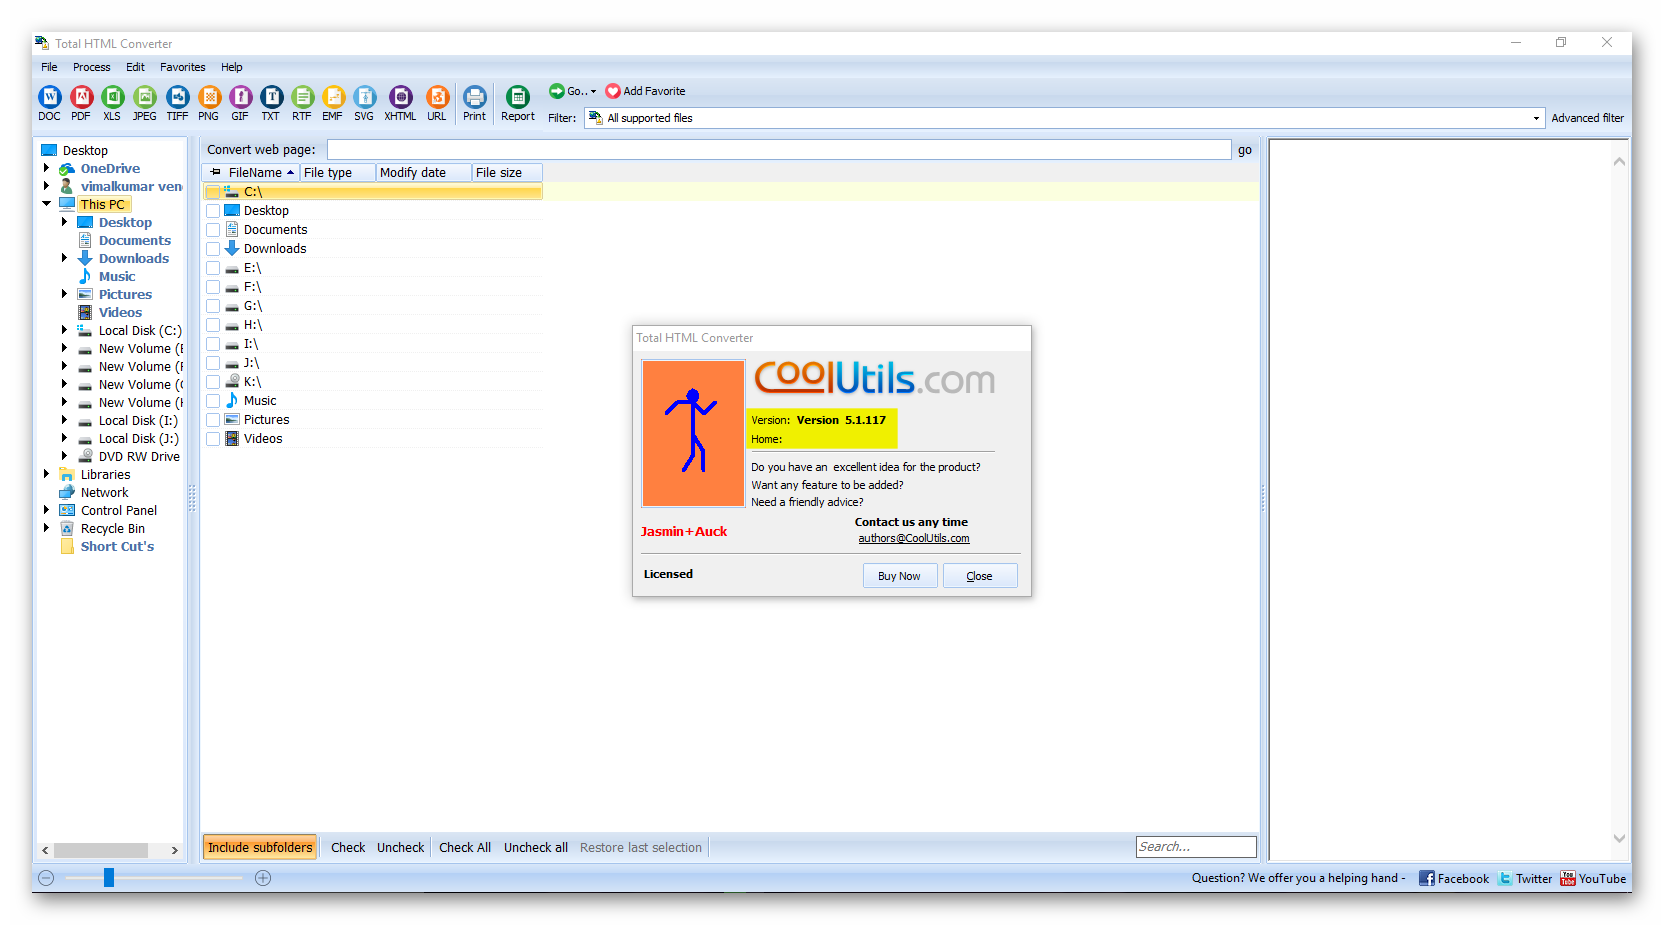Select the EMF conversion icon

(333, 97)
